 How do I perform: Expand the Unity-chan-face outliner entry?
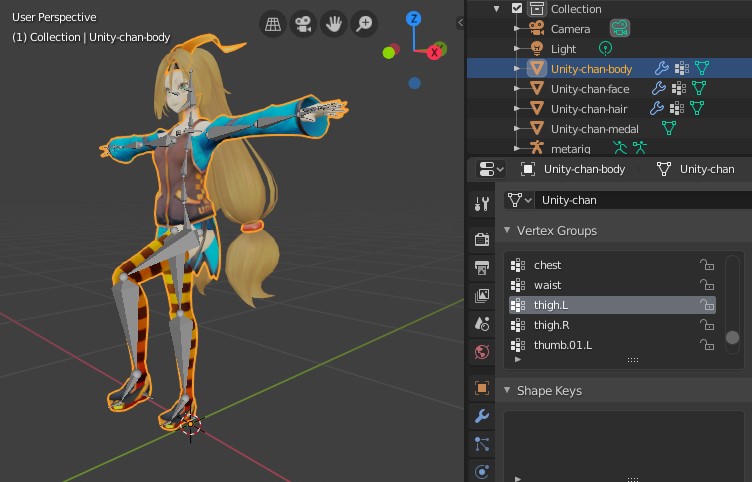[x=517, y=89]
